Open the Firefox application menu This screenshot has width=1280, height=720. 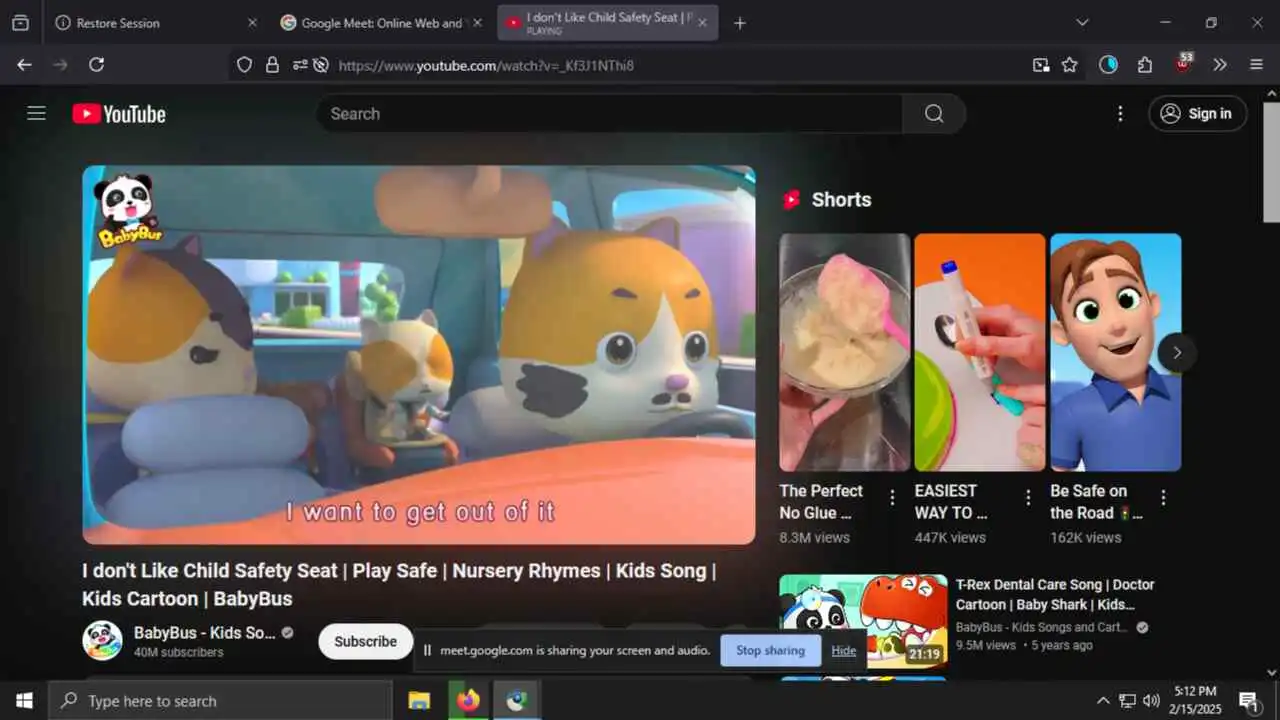point(1256,65)
